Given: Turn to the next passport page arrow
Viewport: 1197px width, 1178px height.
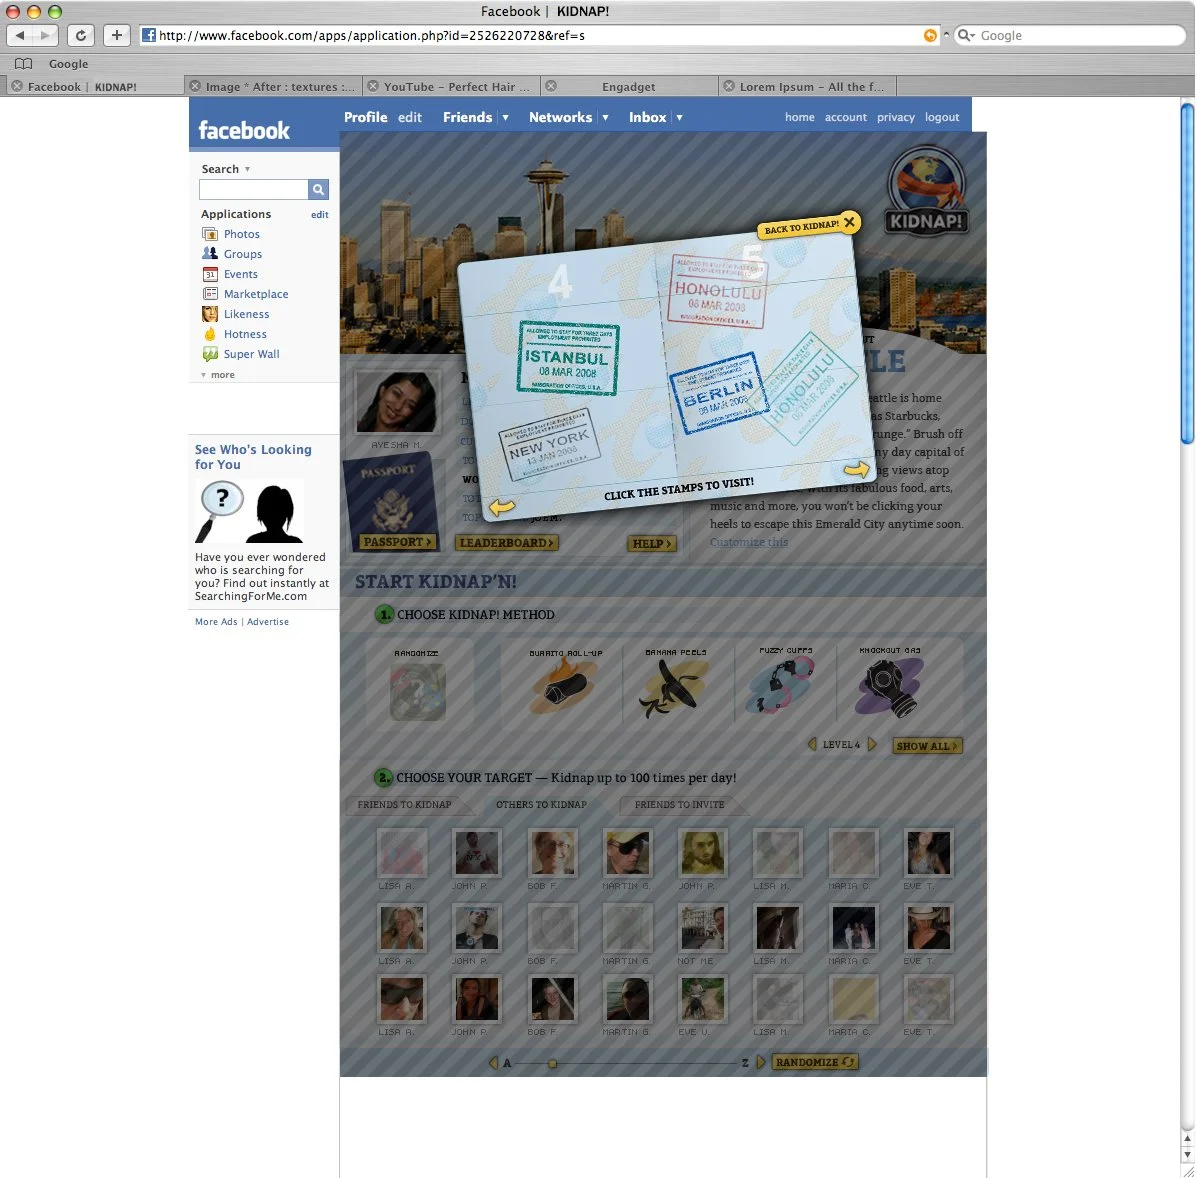Looking at the screenshot, I should (x=857, y=469).
